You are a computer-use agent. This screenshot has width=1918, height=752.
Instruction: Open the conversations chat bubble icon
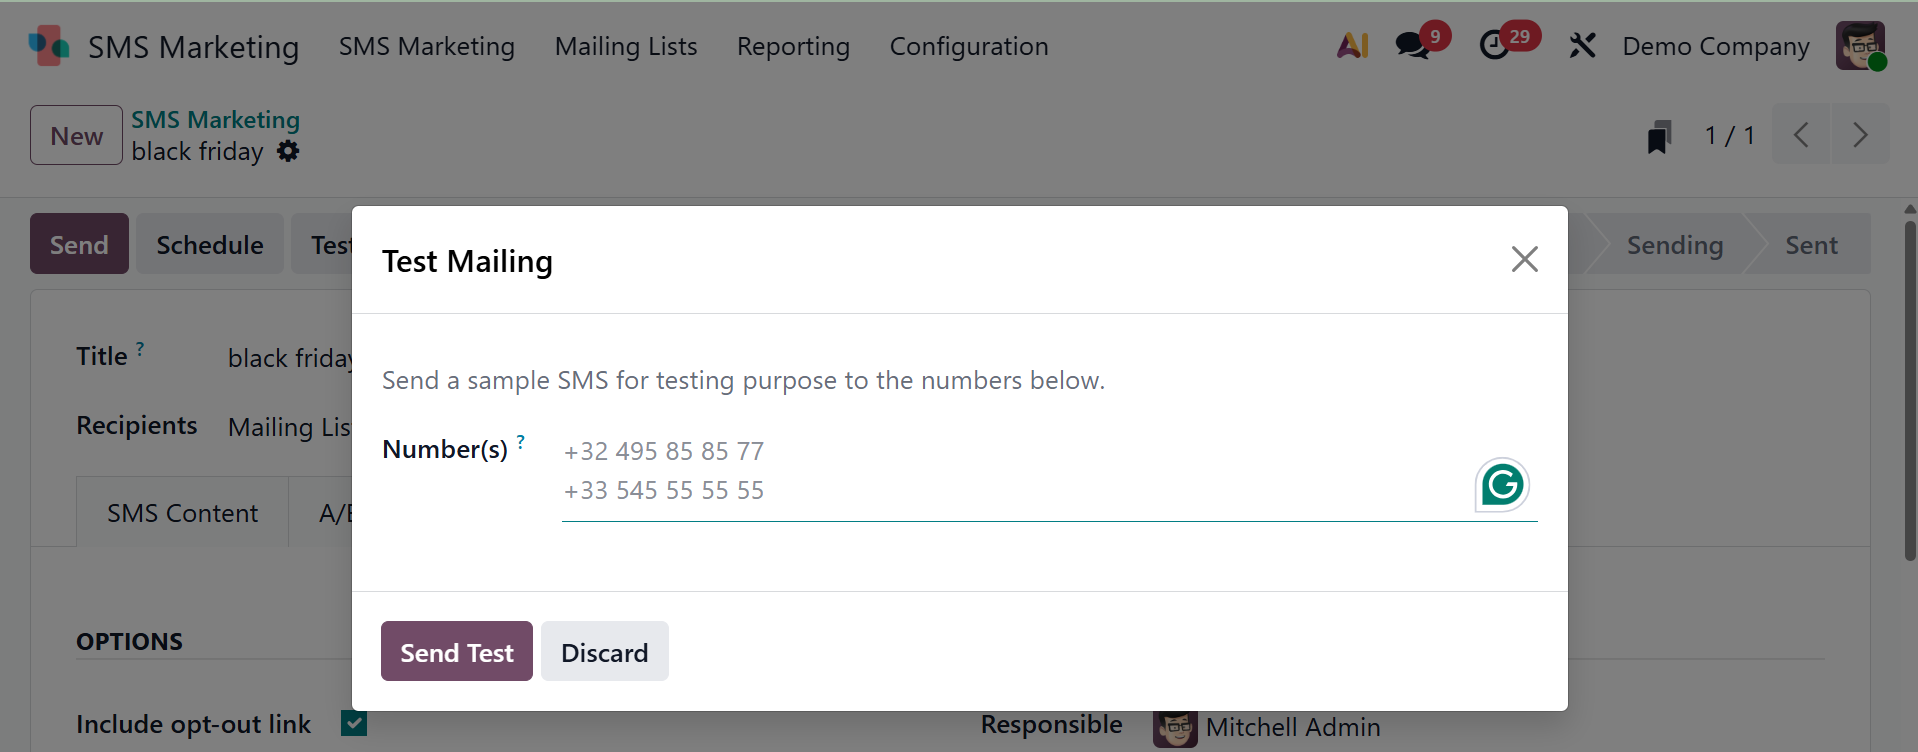pyautogui.click(x=1412, y=46)
